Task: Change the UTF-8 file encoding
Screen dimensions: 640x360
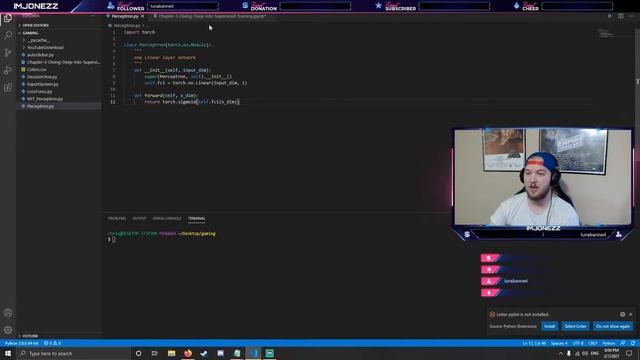Action: point(578,343)
